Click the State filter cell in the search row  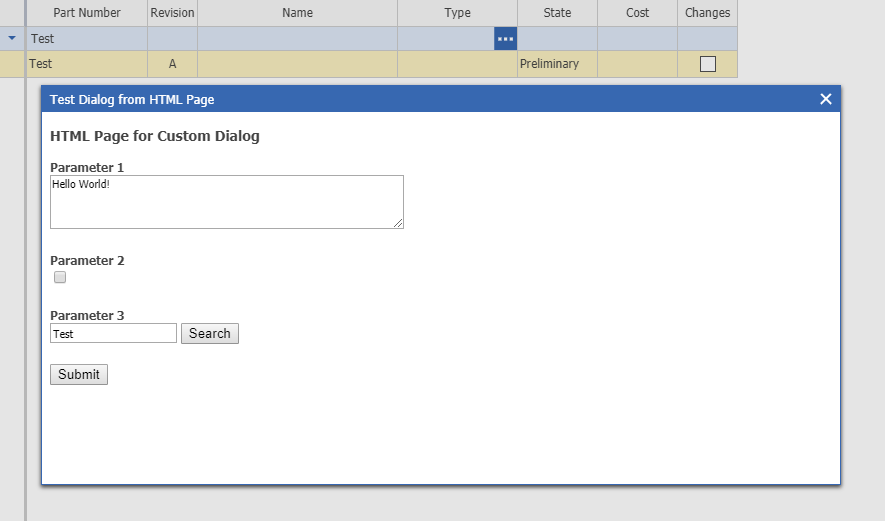[557, 39]
